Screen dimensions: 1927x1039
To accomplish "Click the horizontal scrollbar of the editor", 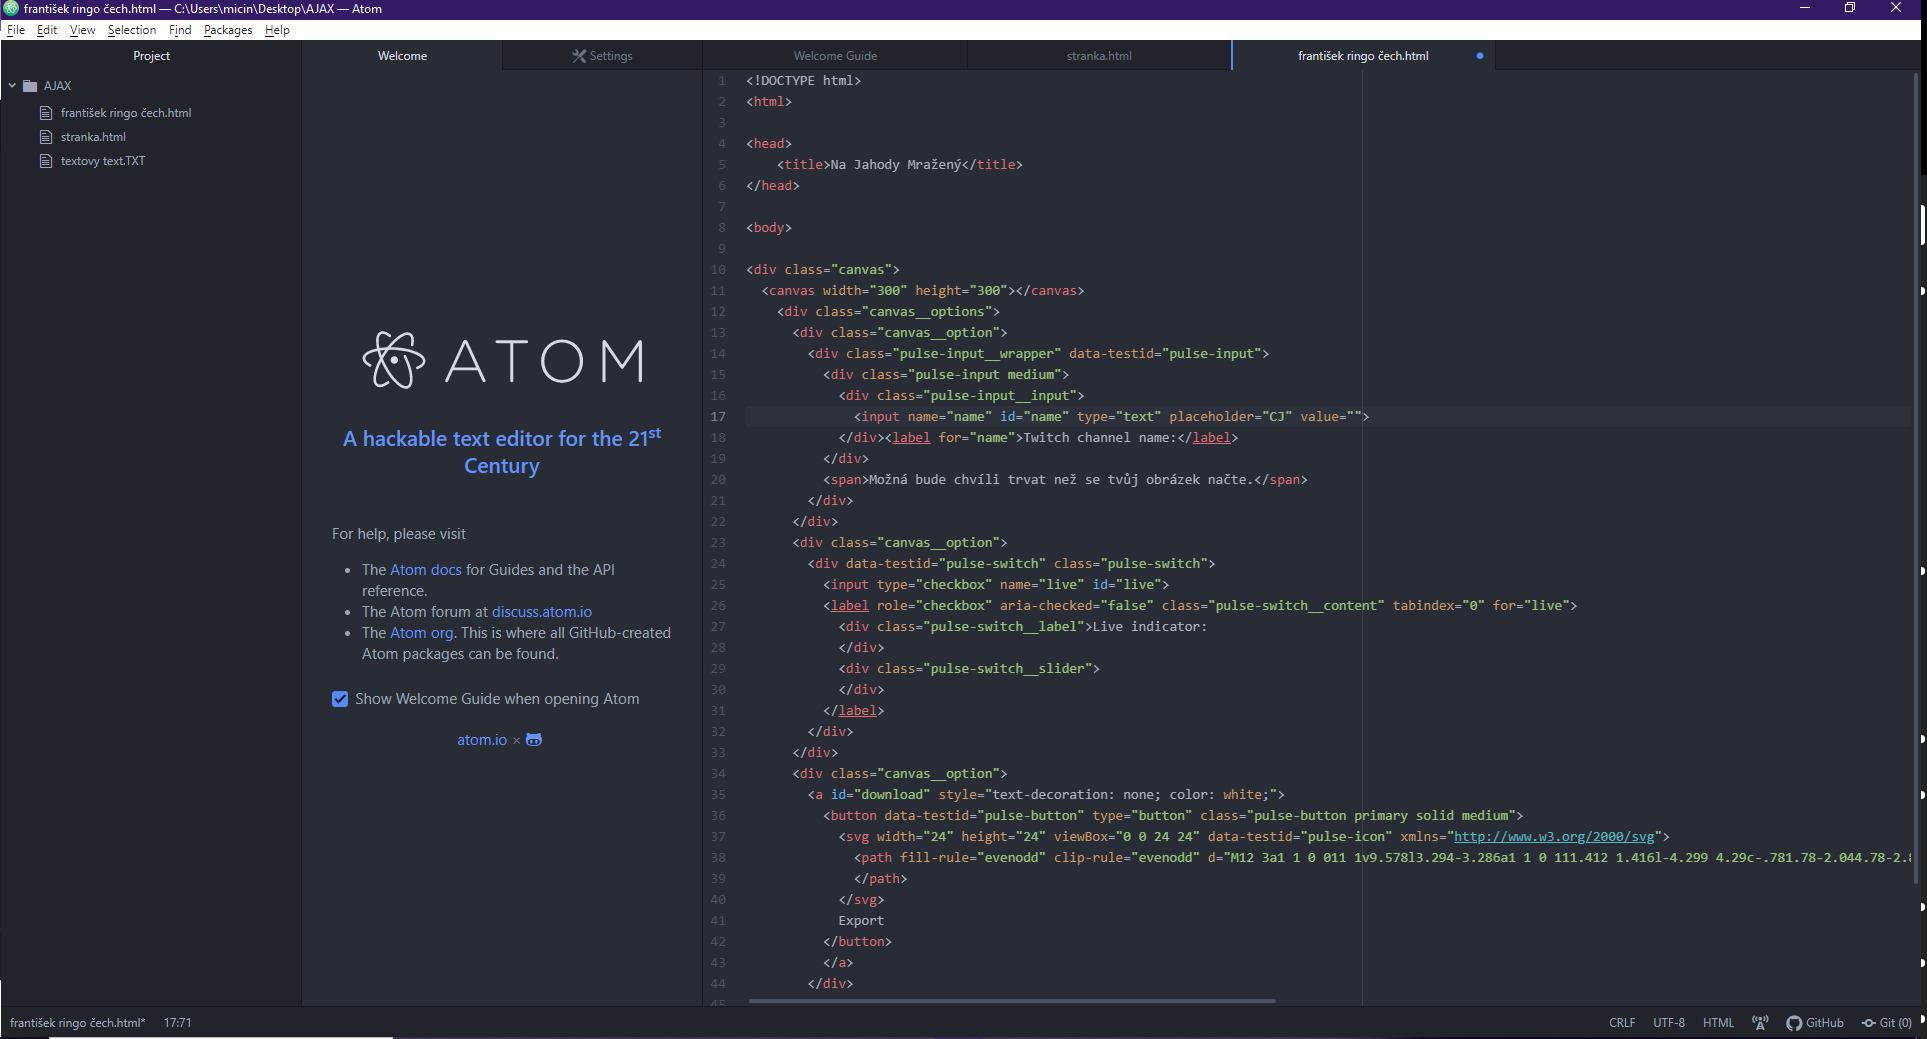I will [x=1012, y=1001].
